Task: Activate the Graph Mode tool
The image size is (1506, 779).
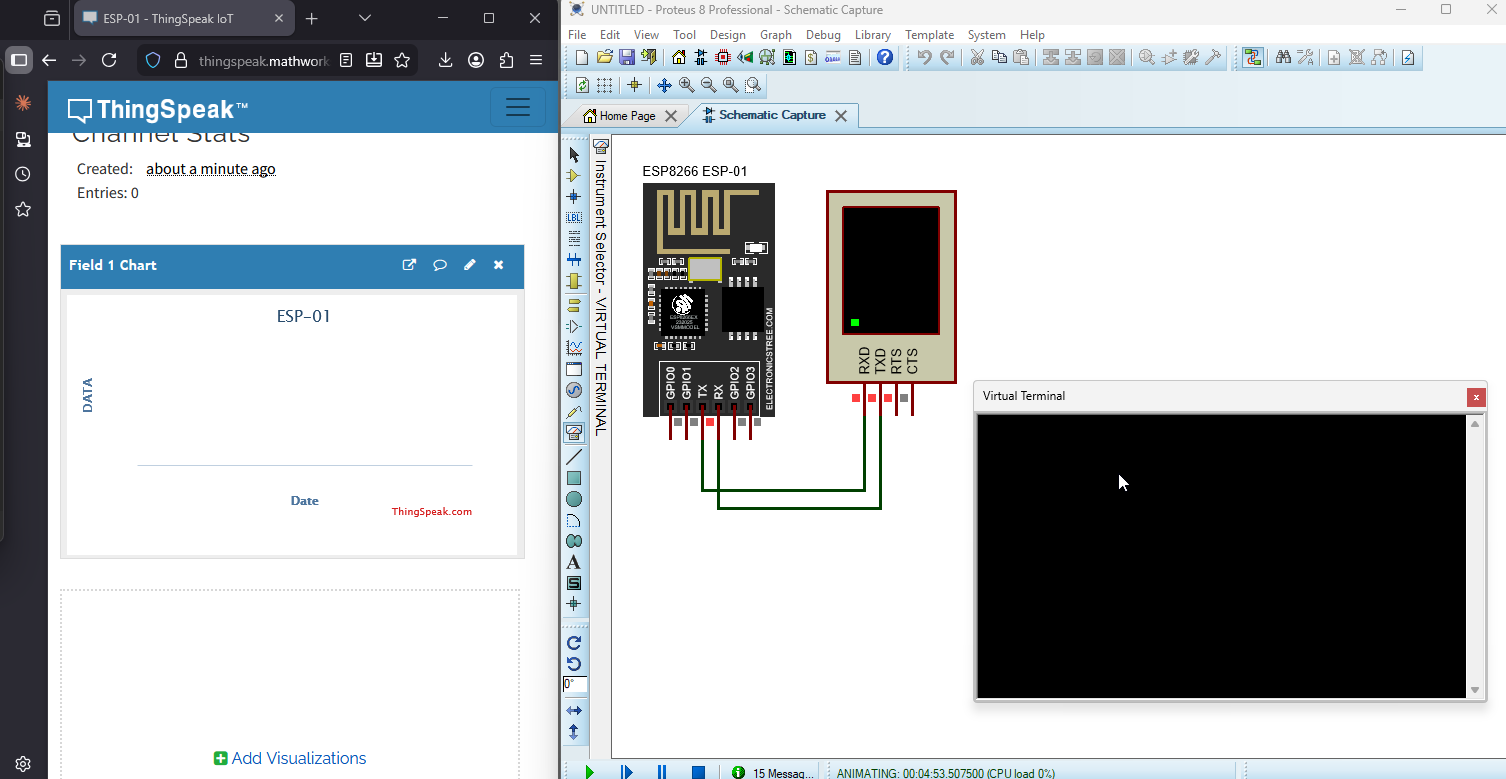Action: tap(574, 348)
